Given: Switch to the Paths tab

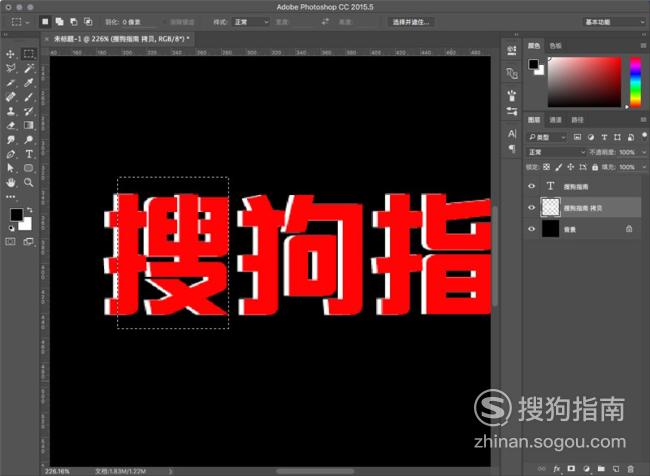Looking at the screenshot, I should coord(577,120).
